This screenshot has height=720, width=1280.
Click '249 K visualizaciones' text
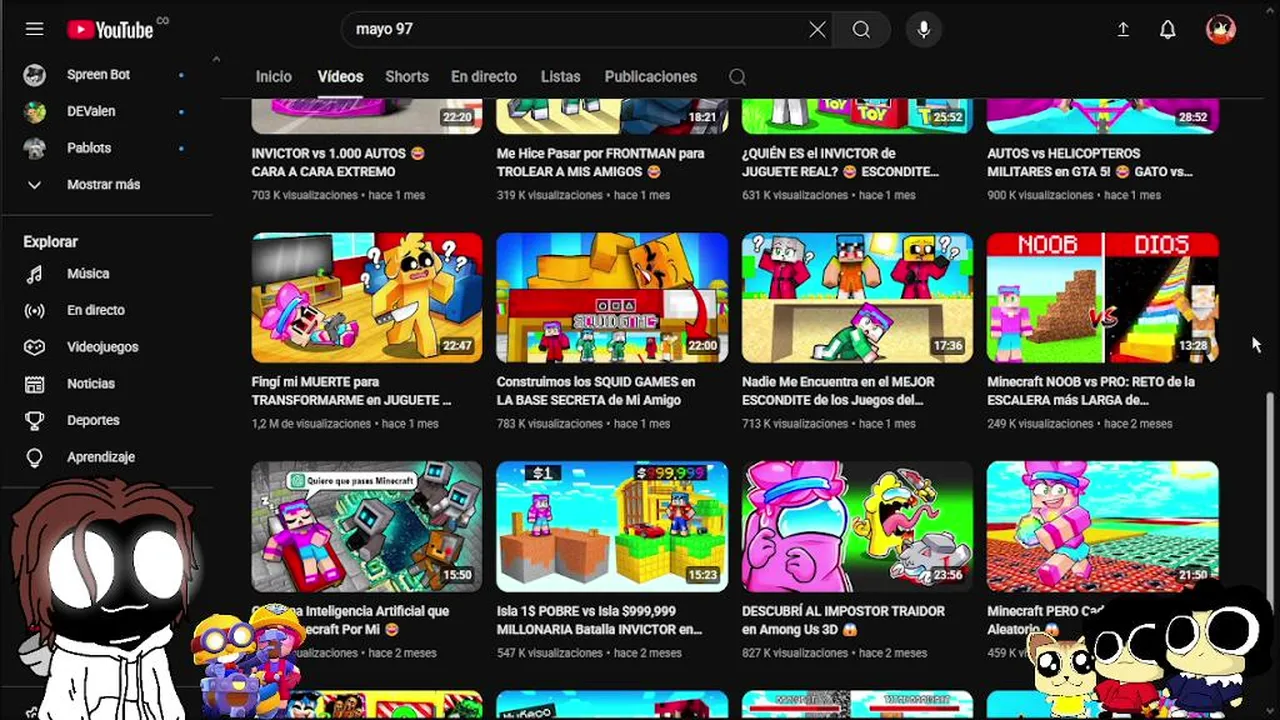click(1040, 424)
